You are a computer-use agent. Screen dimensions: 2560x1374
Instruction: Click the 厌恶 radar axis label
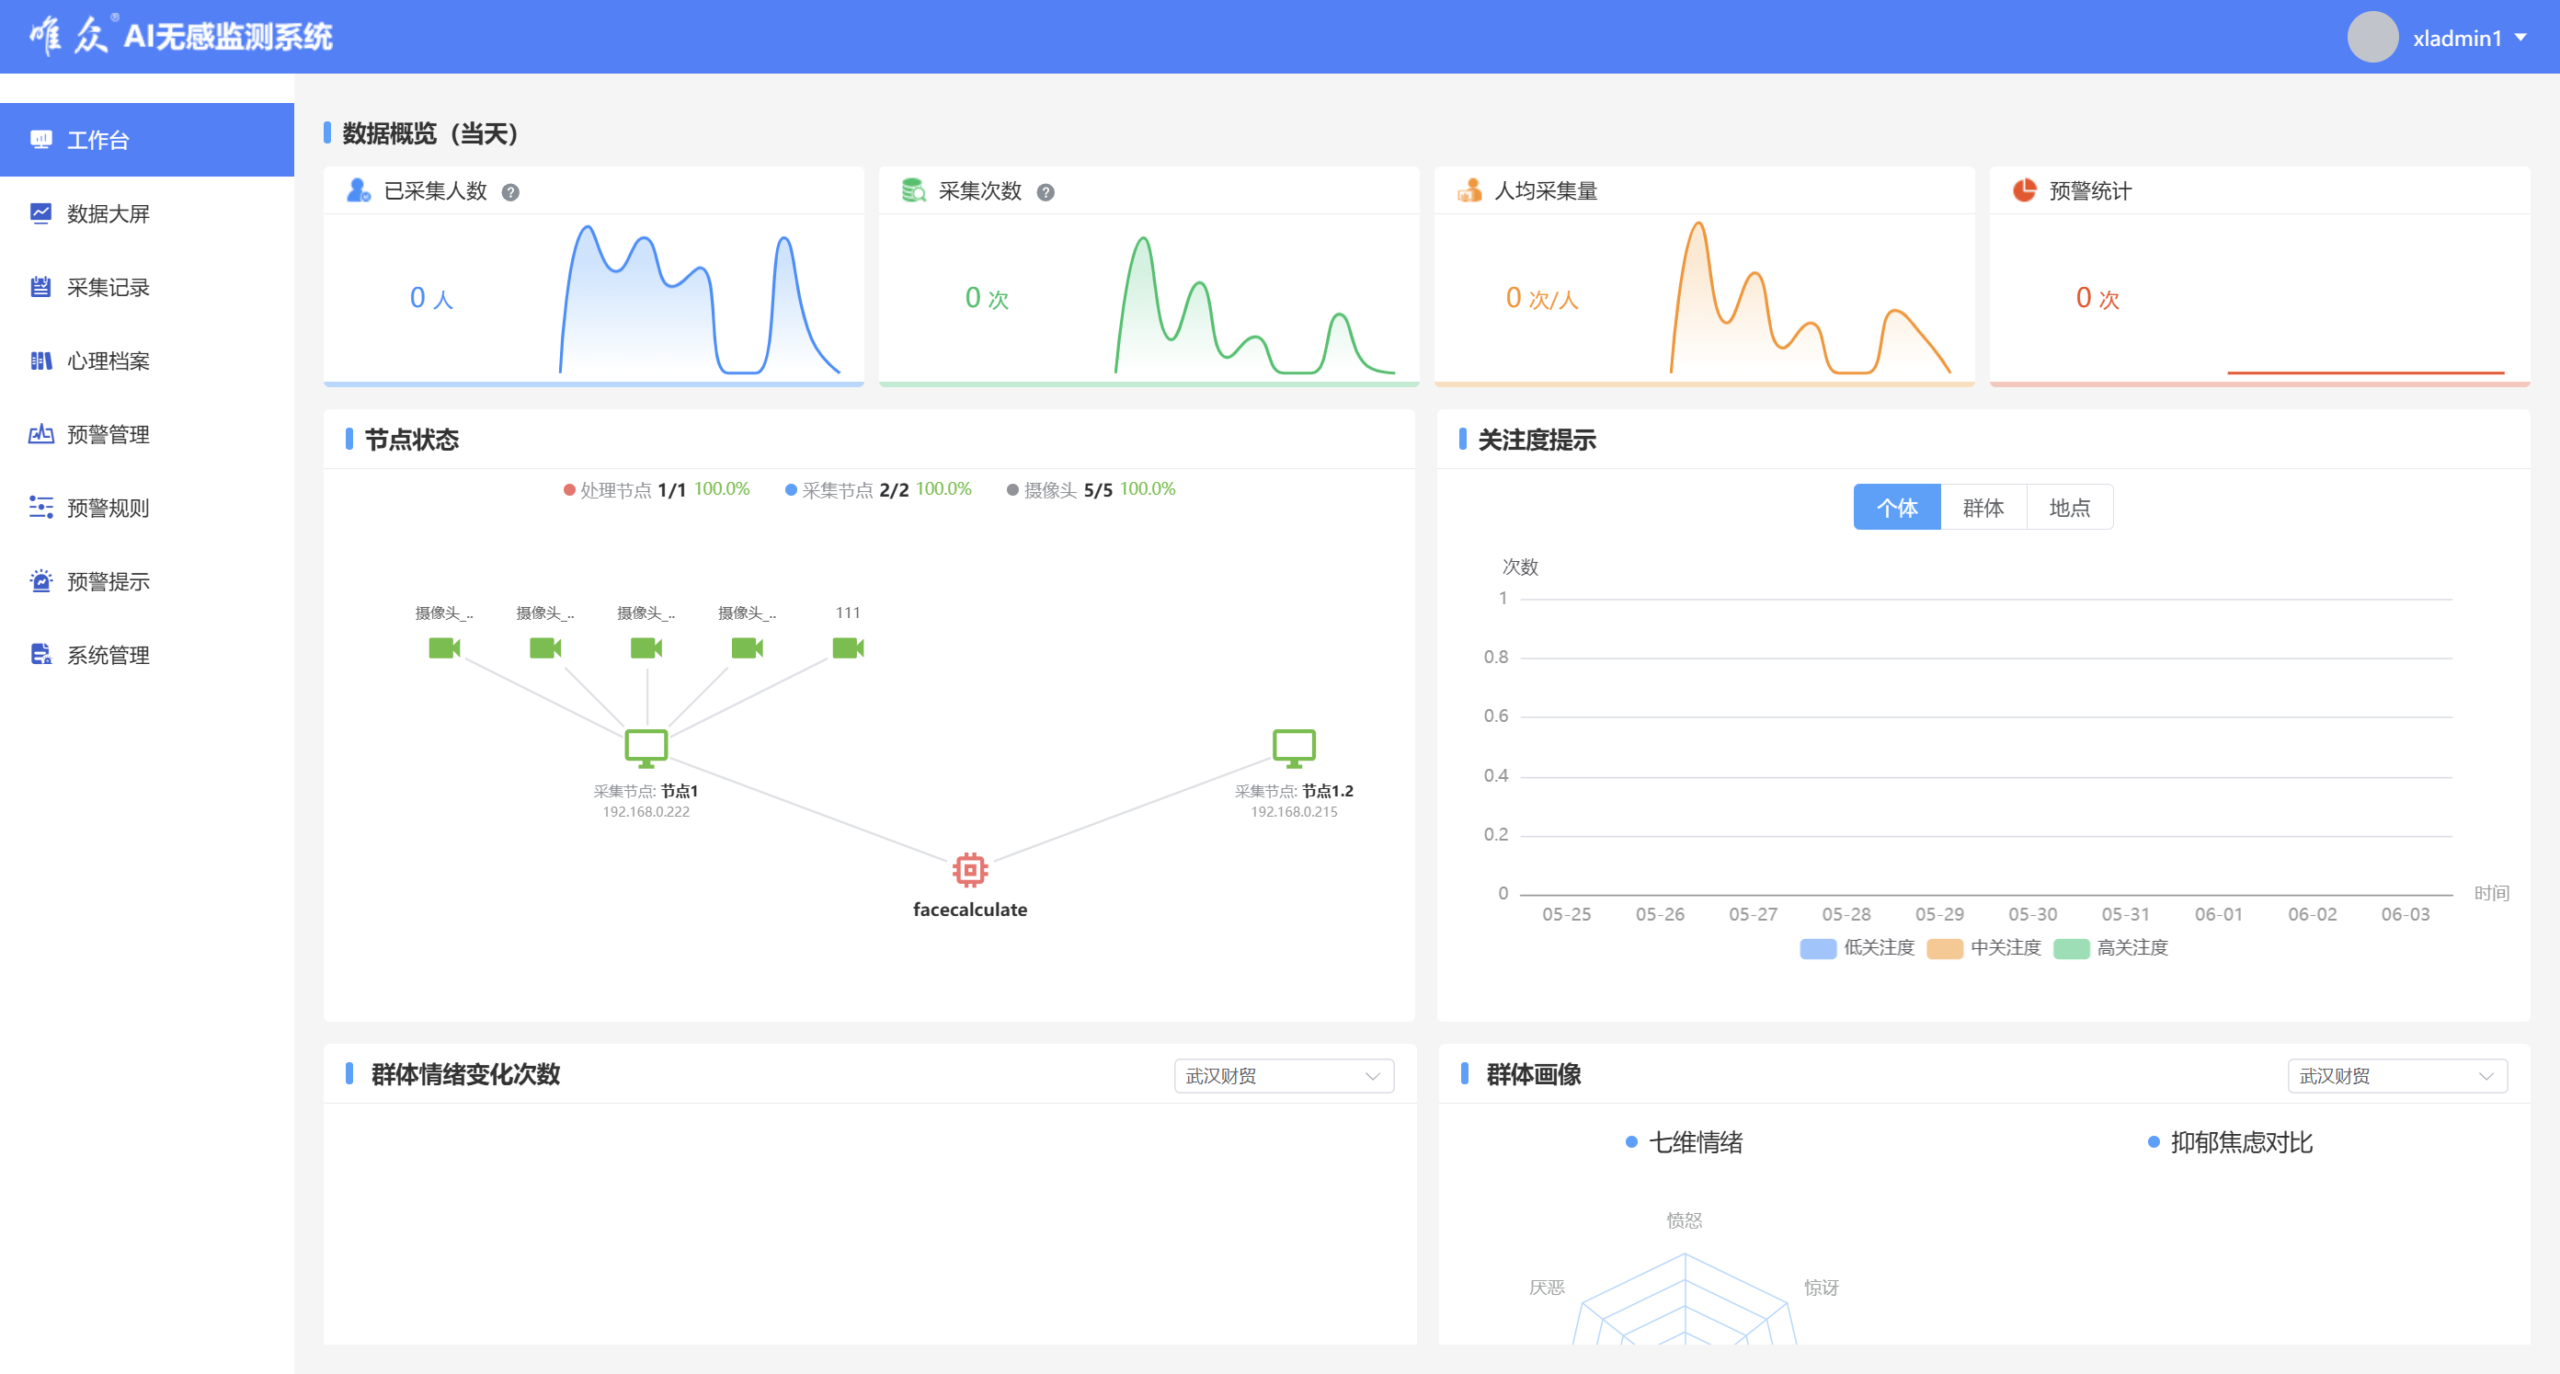click(1547, 1288)
